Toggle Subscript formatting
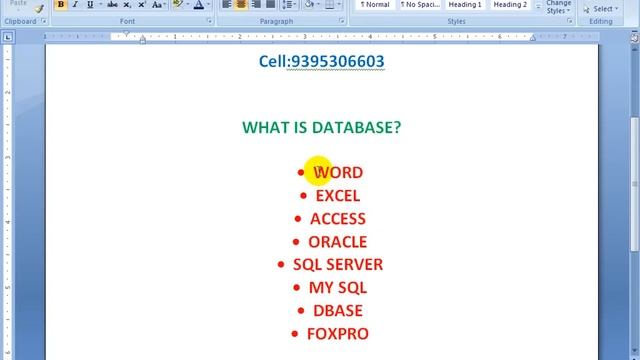This screenshot has width=640, height=360. coord(127,4)
